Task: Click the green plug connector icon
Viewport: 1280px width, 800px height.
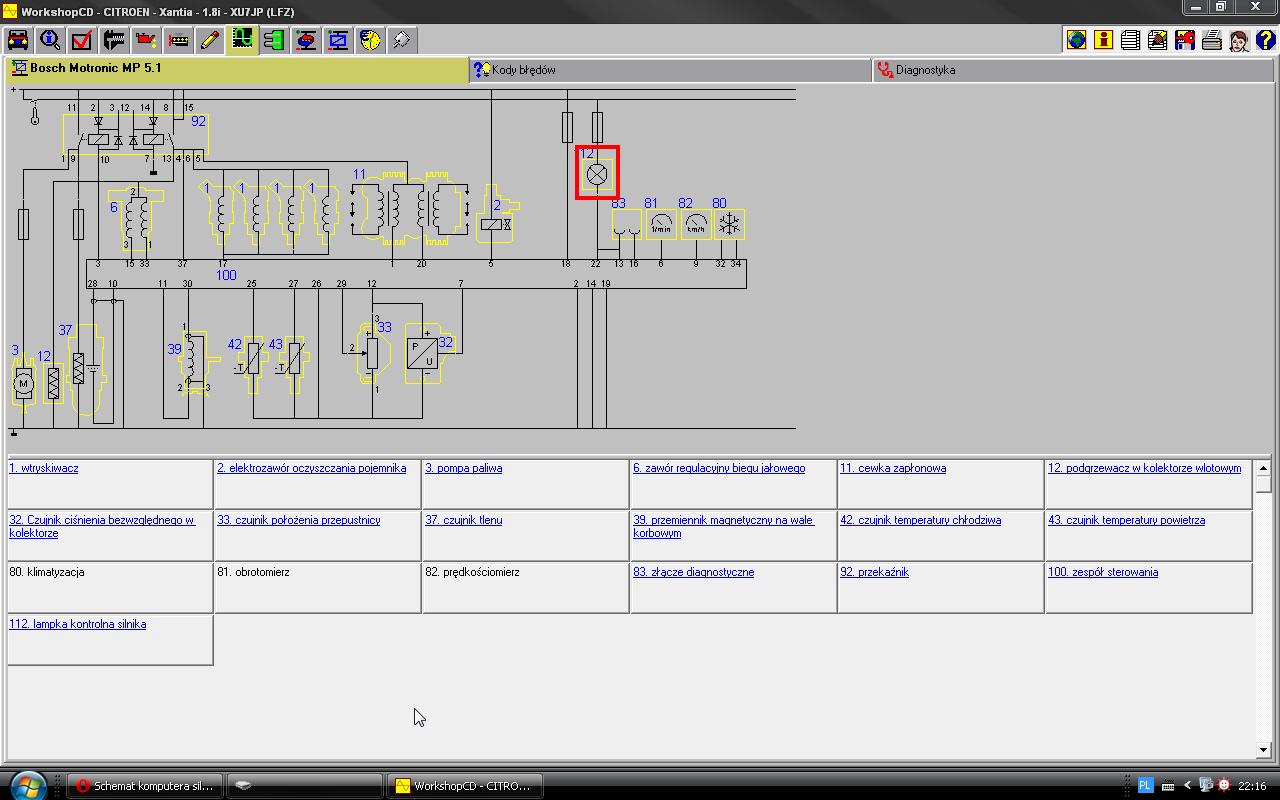Action: tap(274, 40)
